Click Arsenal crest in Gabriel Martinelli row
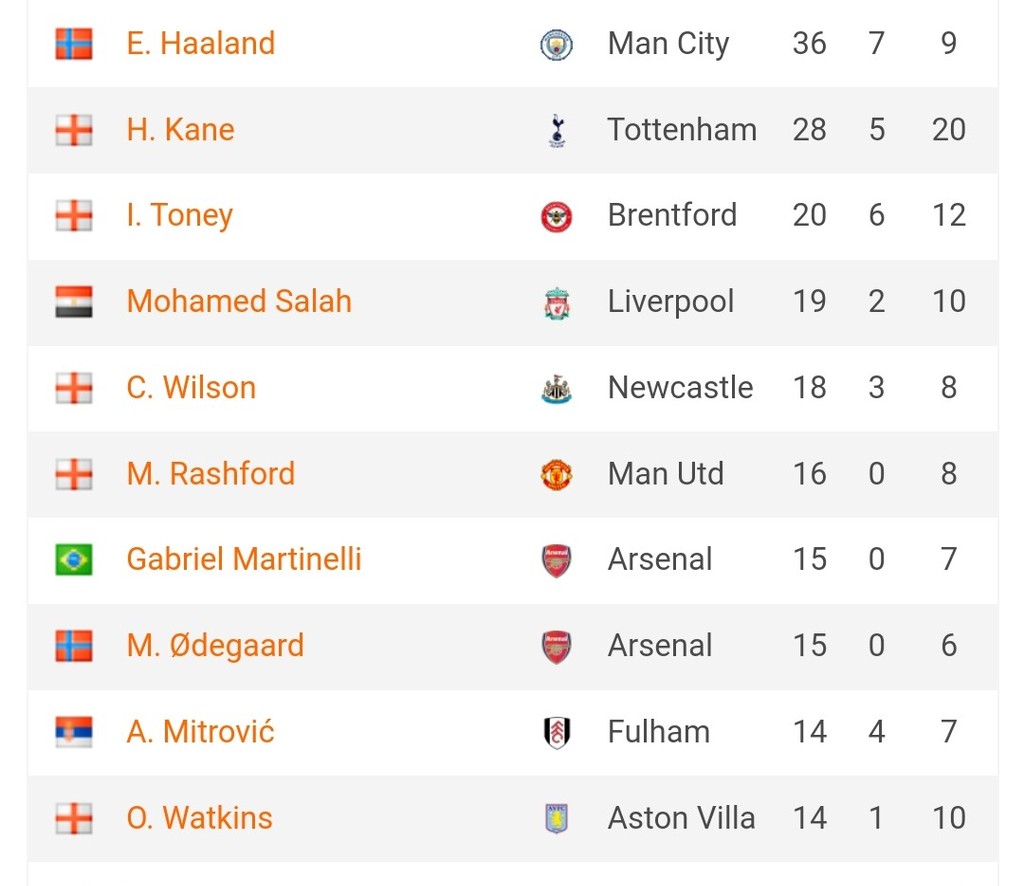This screenshot has height=886, width=1024. 556,561
